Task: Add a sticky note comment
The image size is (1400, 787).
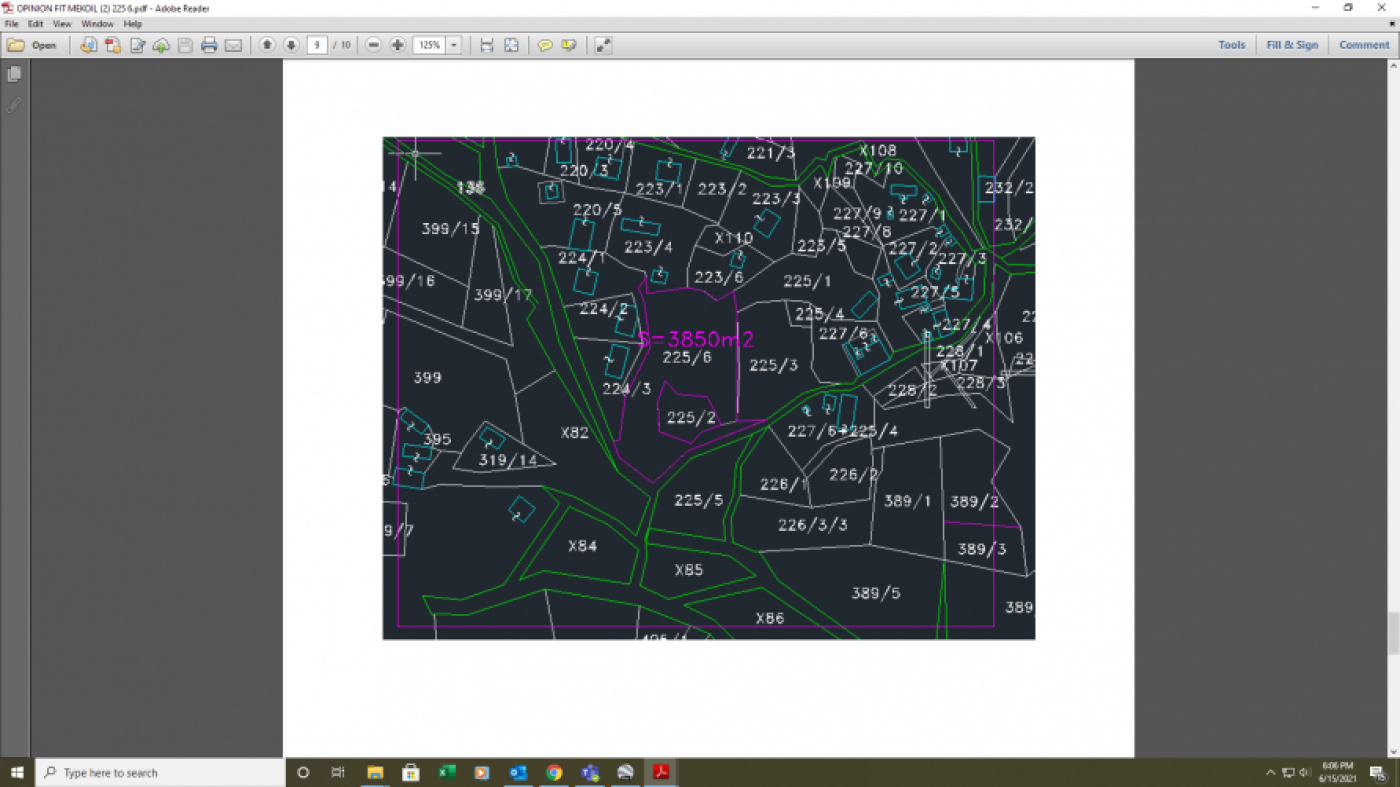Action: click(x=545, y=45)
